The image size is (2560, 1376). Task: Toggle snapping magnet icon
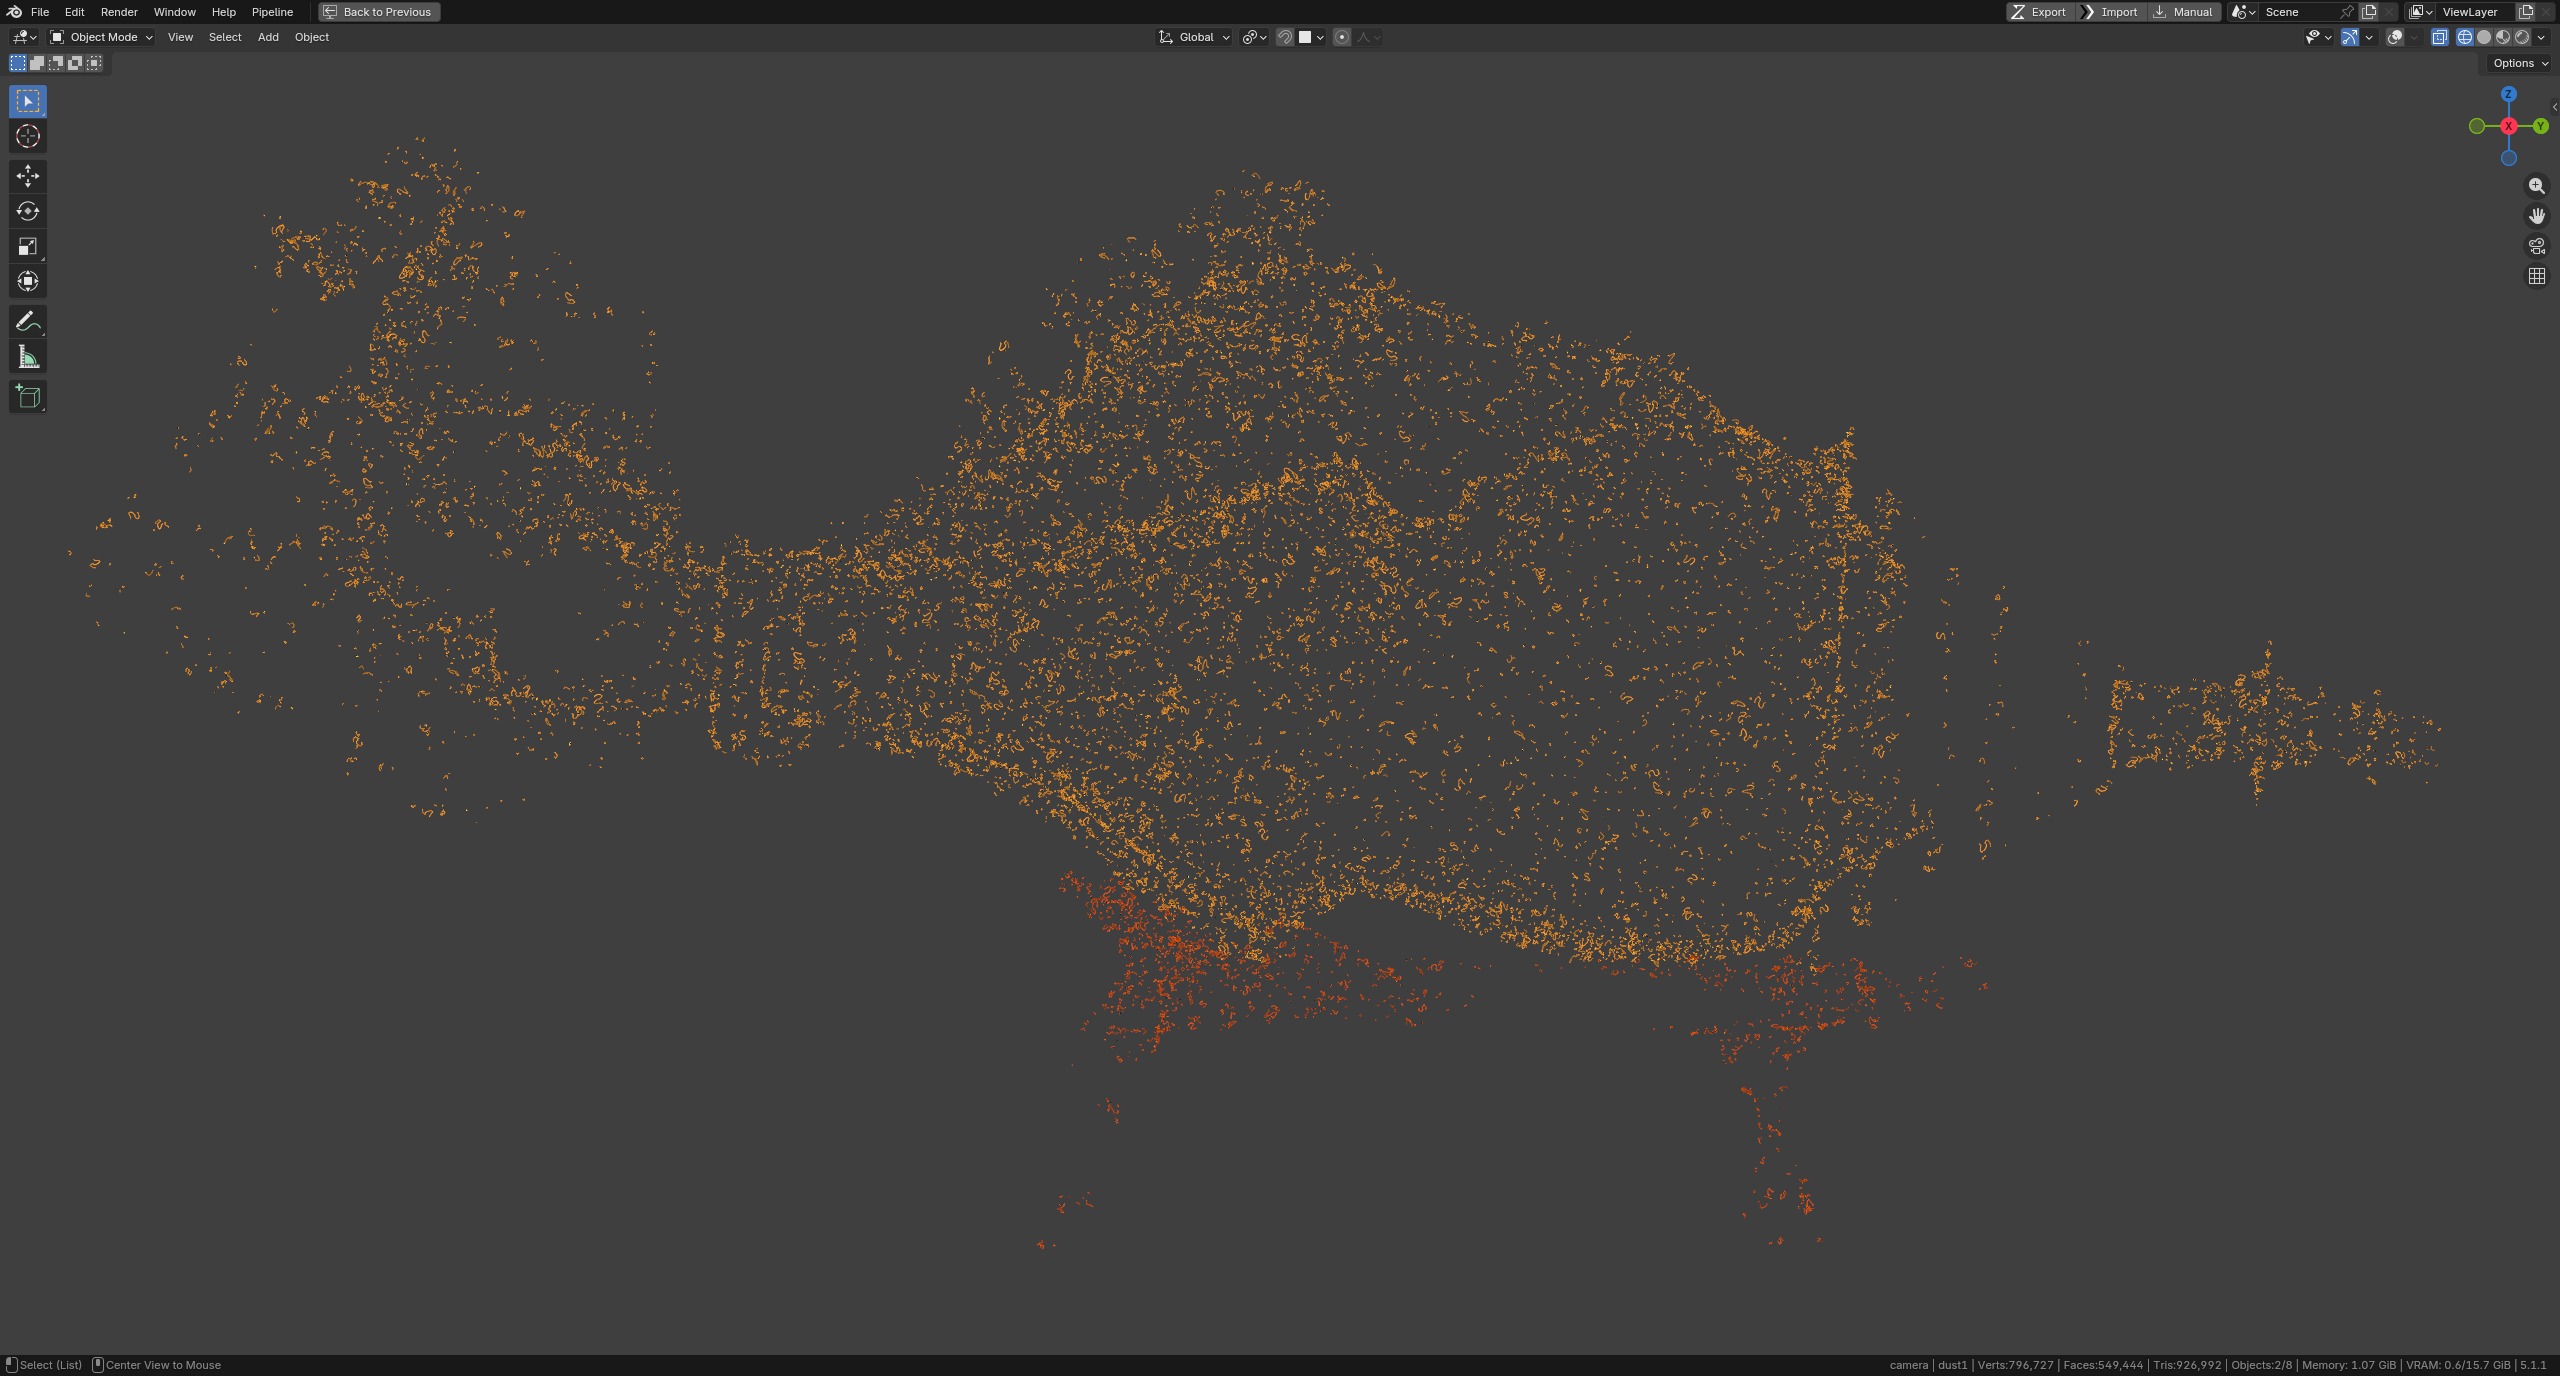click(1285, 37)
